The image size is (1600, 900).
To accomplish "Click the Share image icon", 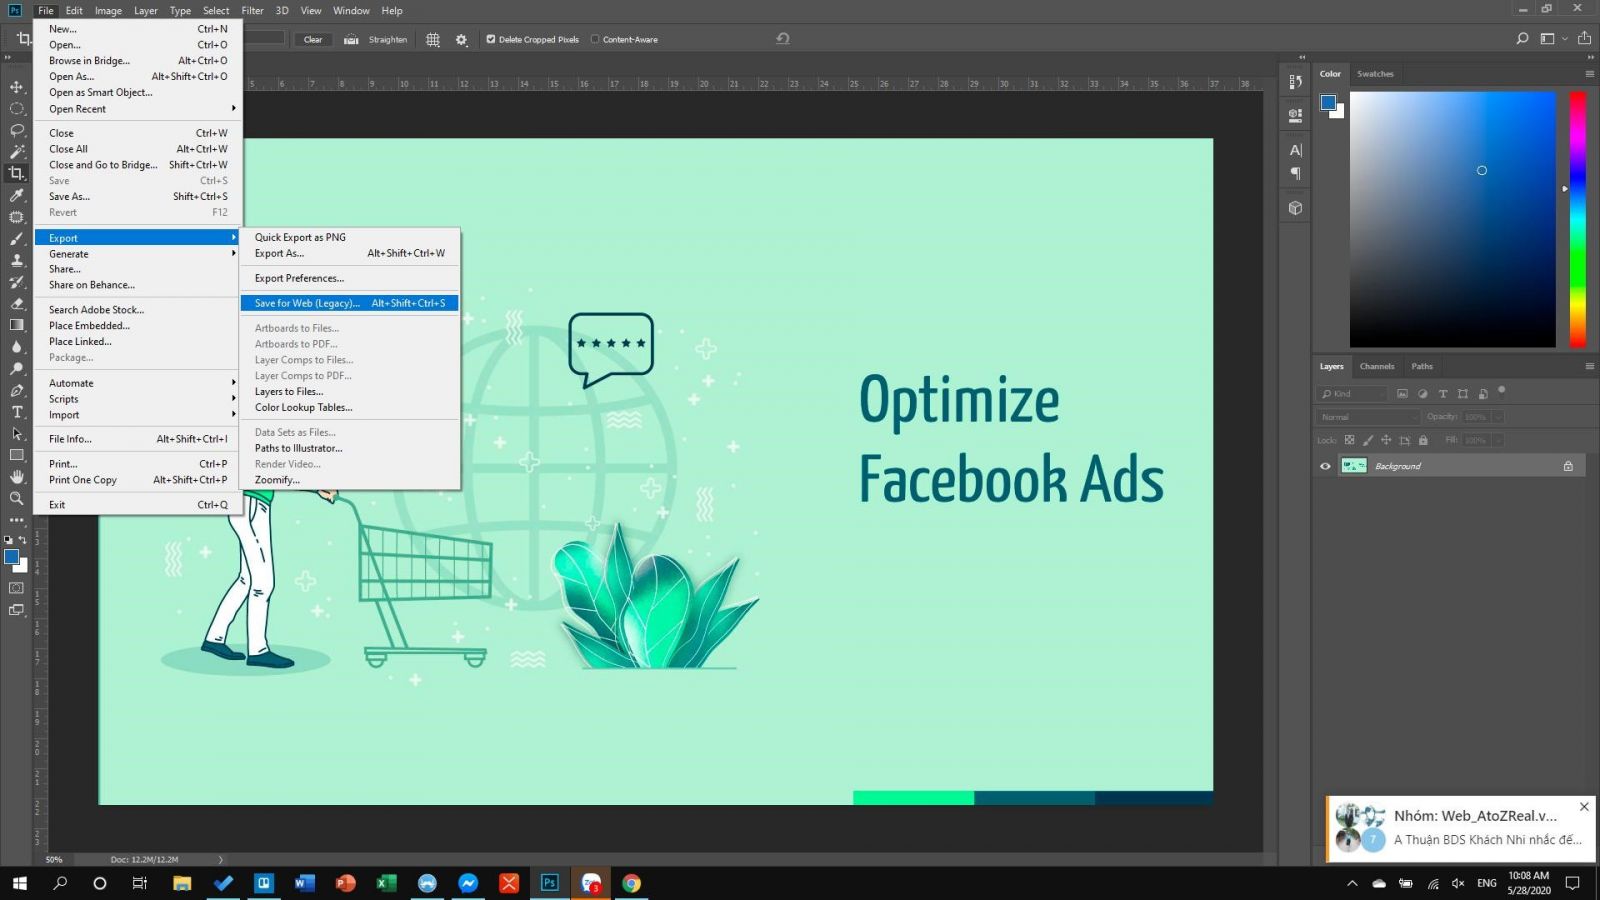I will [1584, 39].
